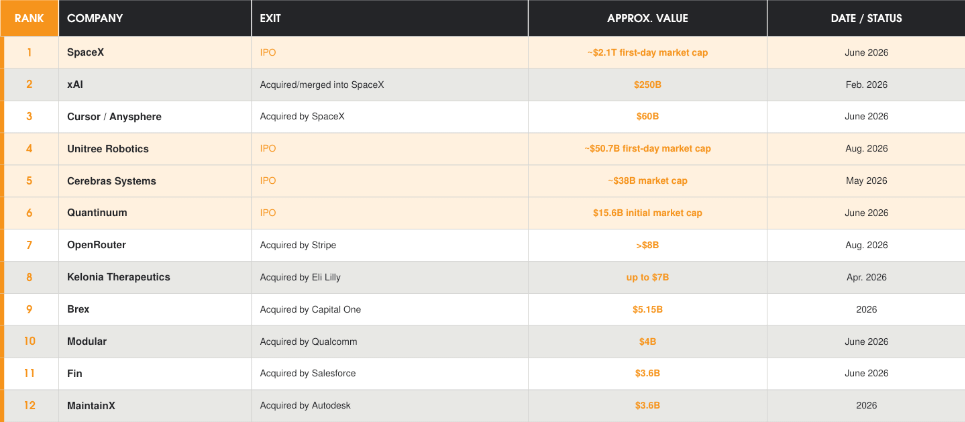The height and width of the screenshot is (422, 965).
Task: Click Kelonia Therapeutics company name
Action: coord(119,277)
